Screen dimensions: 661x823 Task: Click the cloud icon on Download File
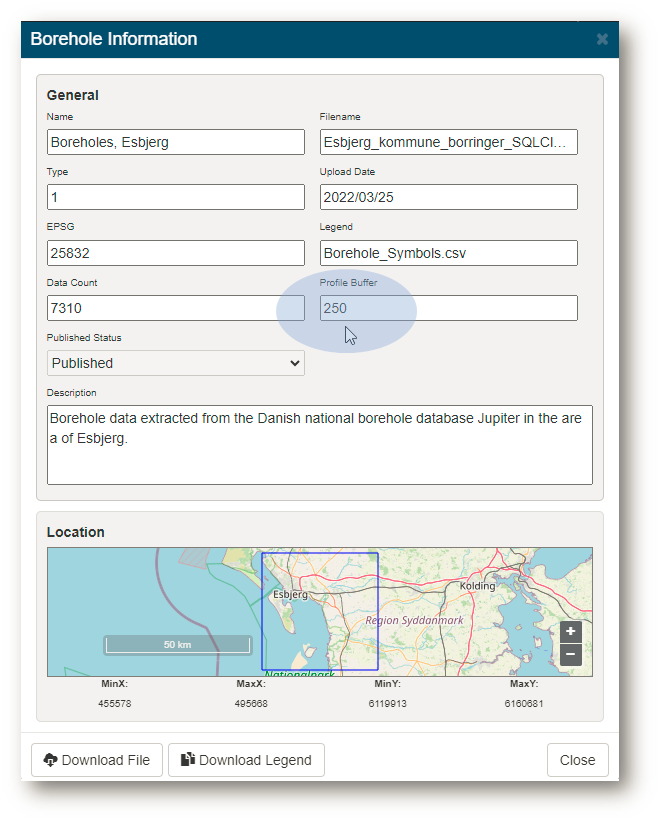50,759
